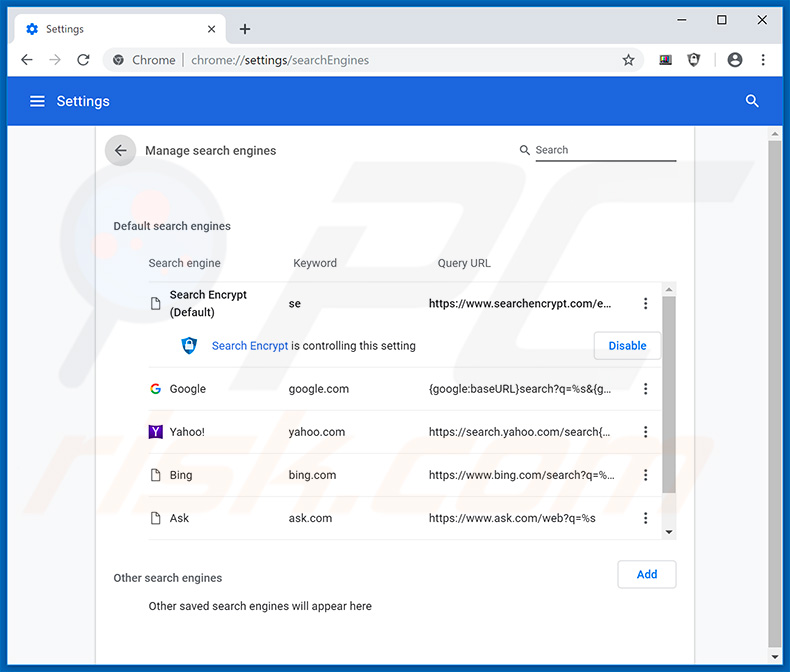Click the search engines list scrollbar thumb

click(669, 394)
